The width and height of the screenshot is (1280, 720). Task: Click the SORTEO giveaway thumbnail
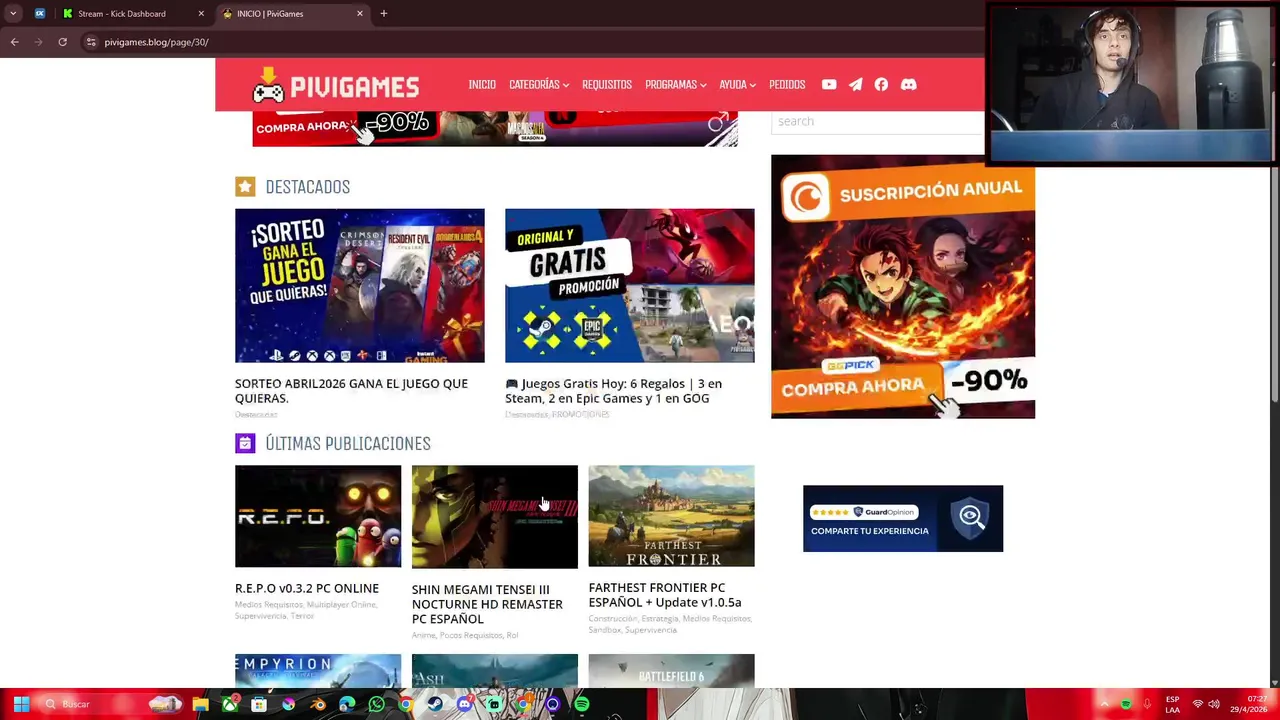360,286
